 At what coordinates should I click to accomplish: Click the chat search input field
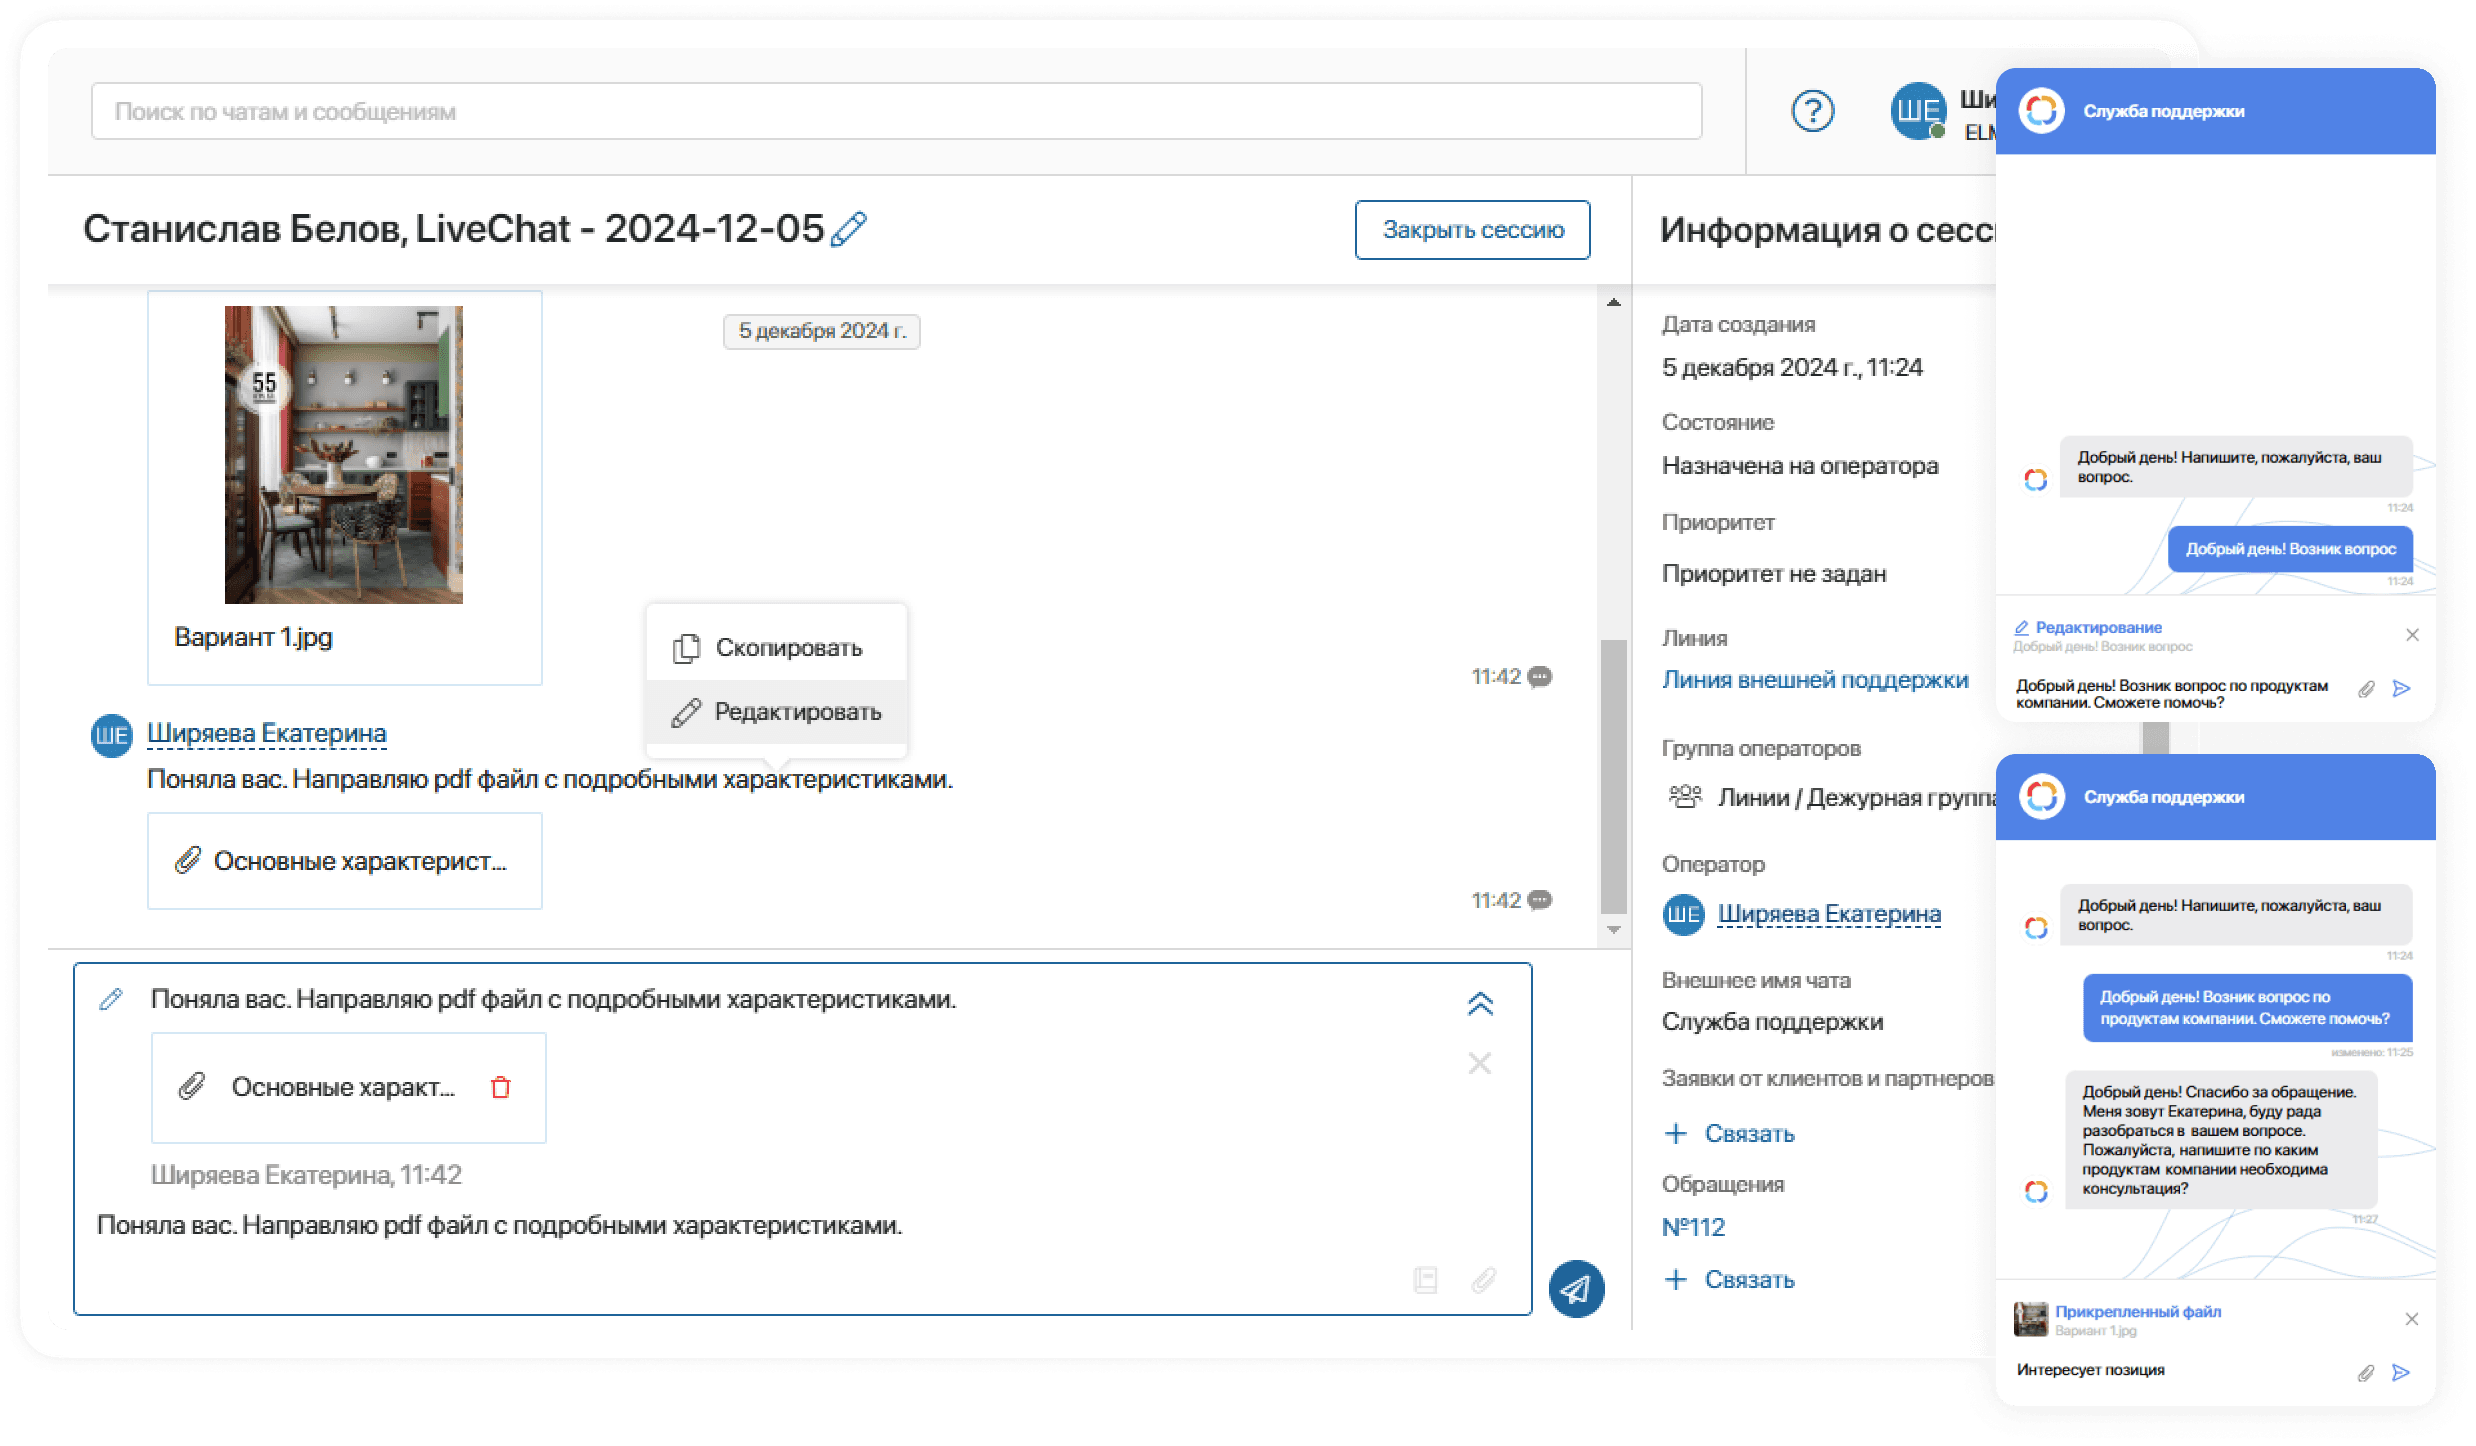[896, 111]
